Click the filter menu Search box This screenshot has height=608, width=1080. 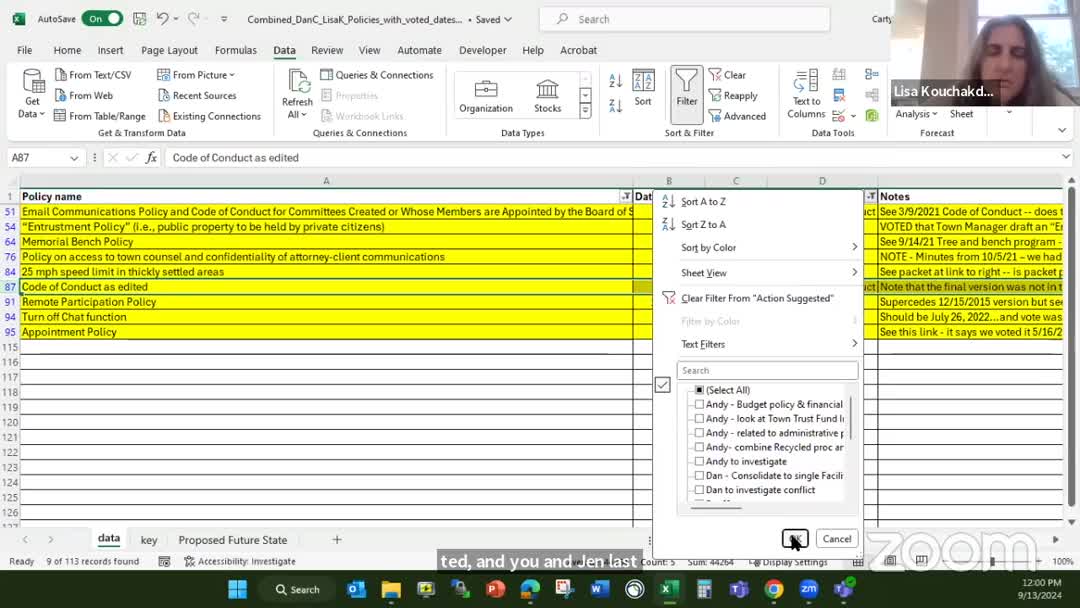[x=767, y=370]
